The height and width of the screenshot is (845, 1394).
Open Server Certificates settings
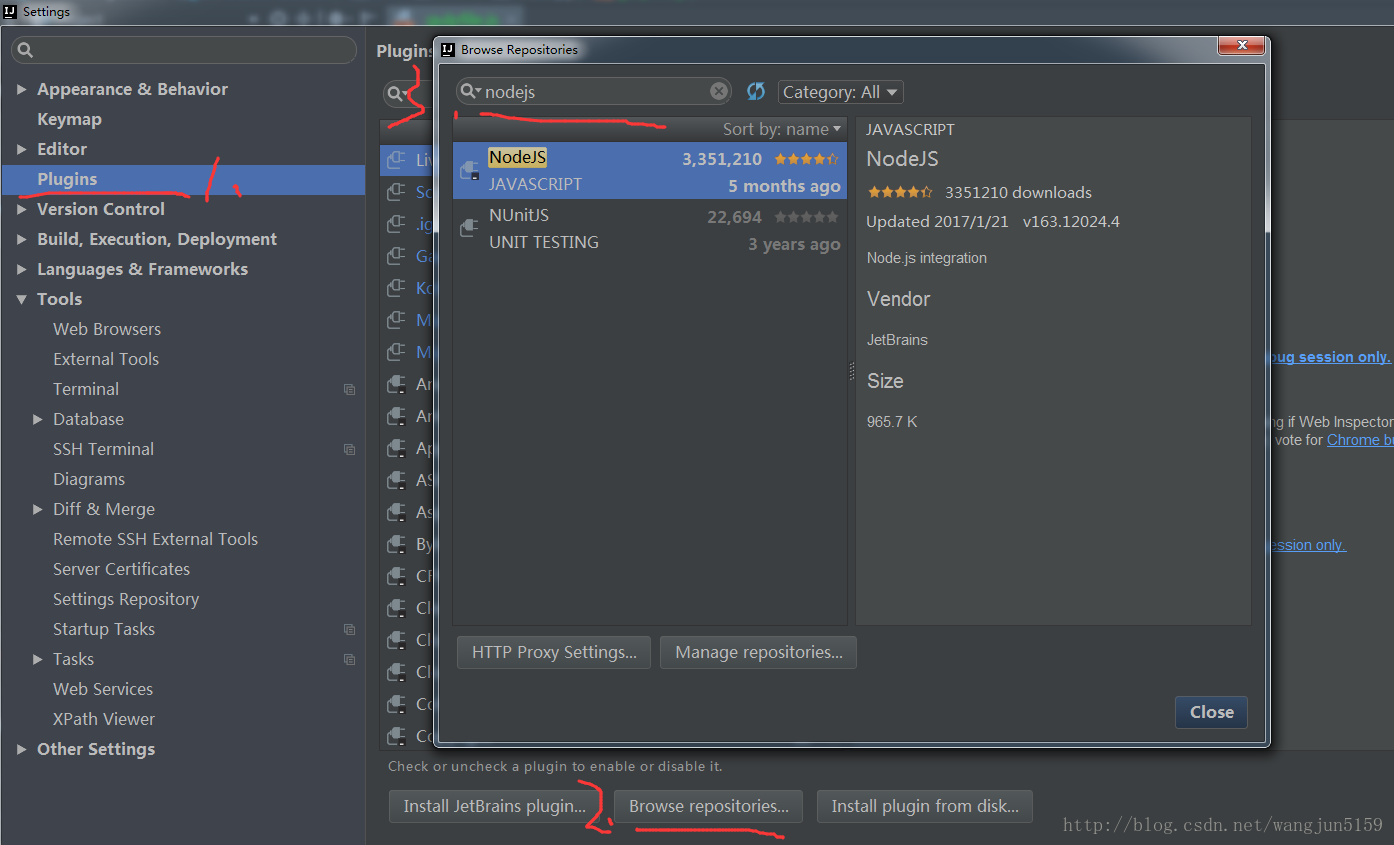click(x=121, y=569)
